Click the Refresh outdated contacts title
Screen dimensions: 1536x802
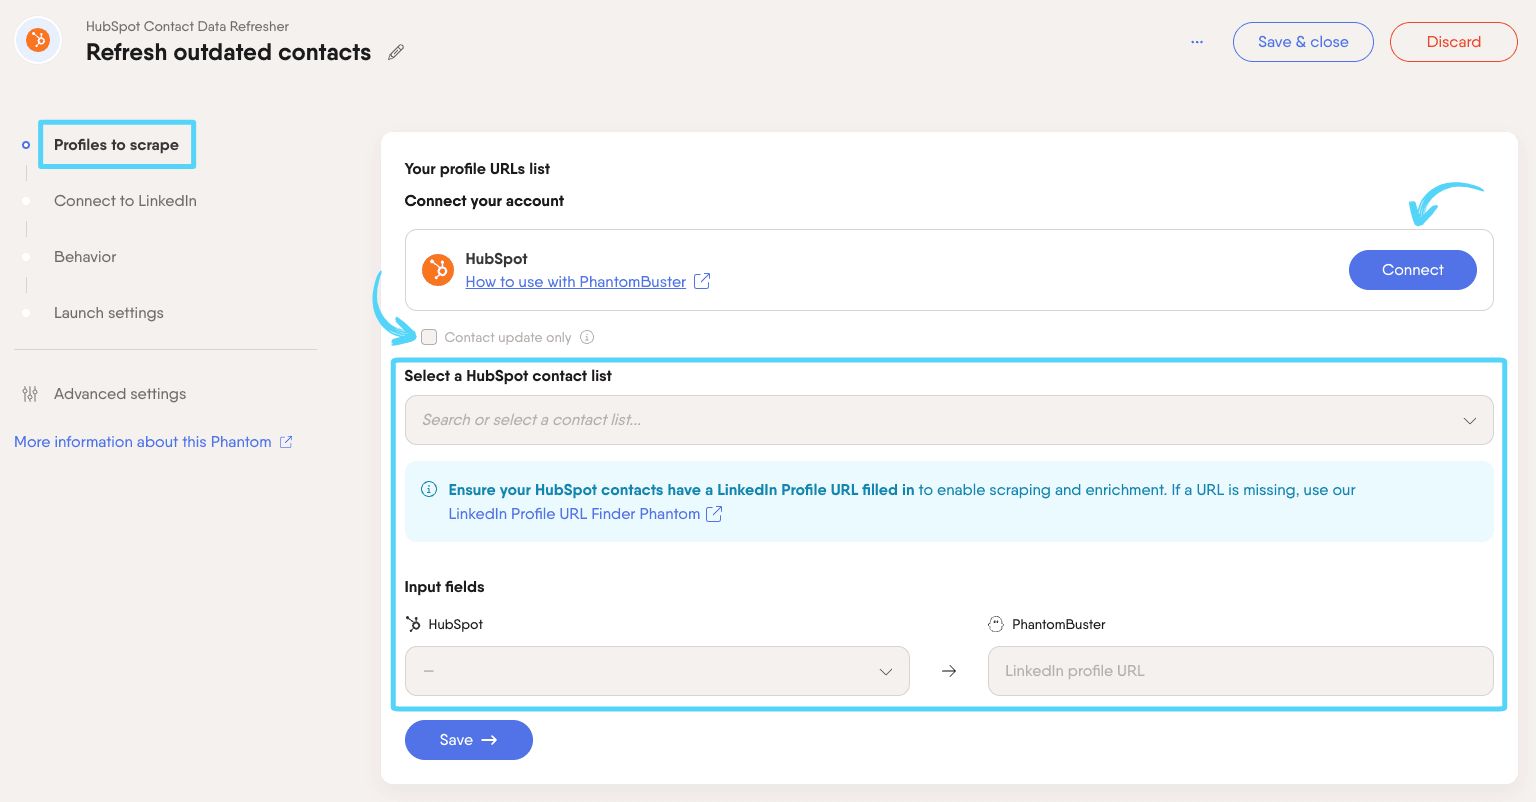click(228, 52)
